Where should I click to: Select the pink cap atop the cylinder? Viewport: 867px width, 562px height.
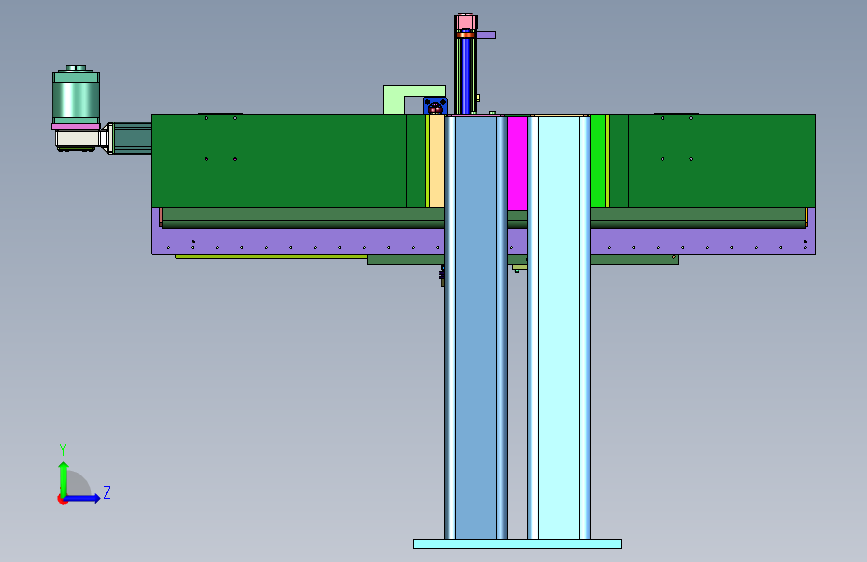click(466, 22)
